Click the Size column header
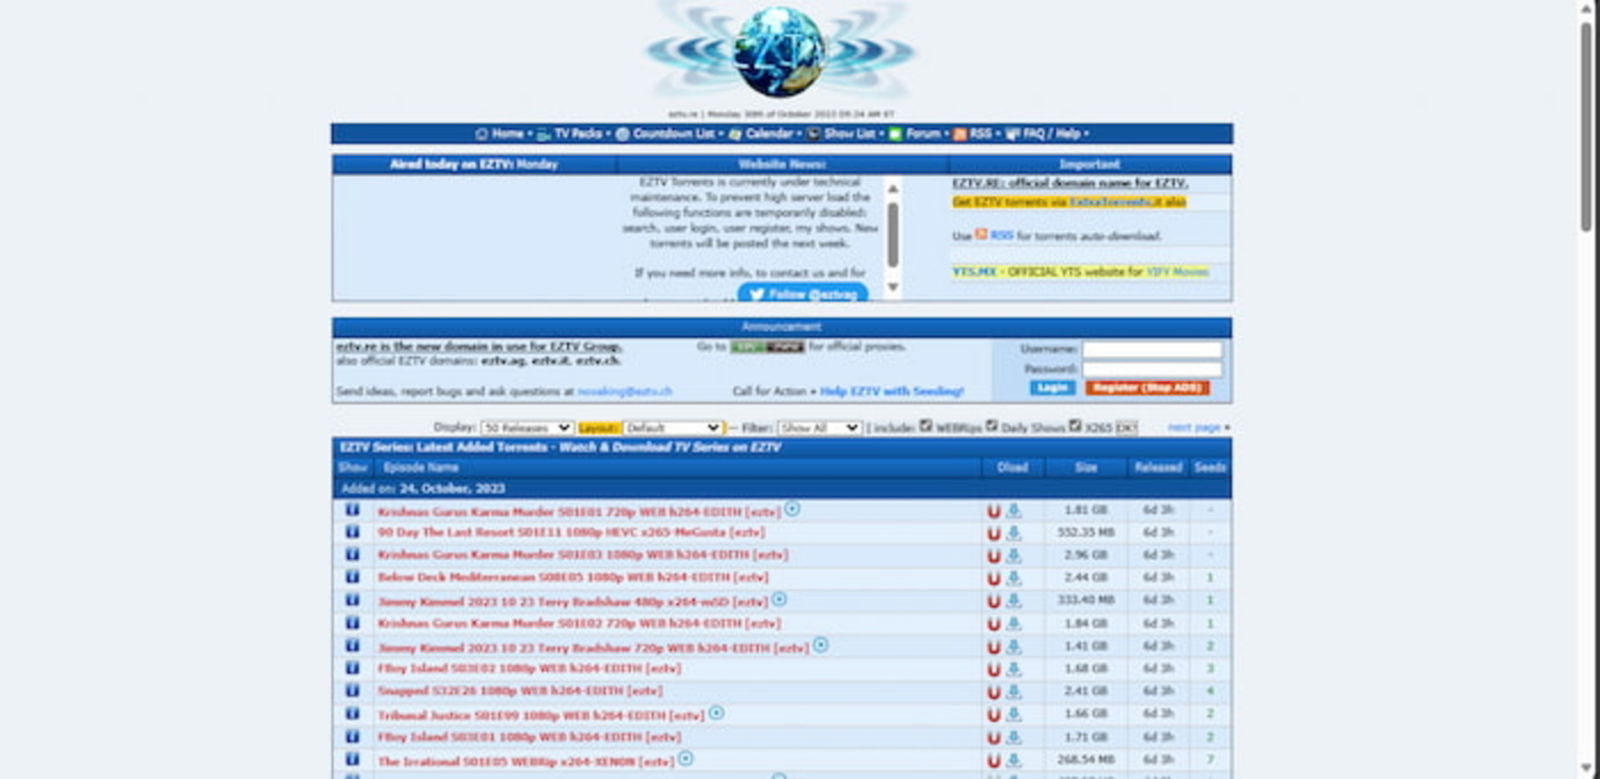This screenshot has width=1600, height=779. coord(1086,467)
